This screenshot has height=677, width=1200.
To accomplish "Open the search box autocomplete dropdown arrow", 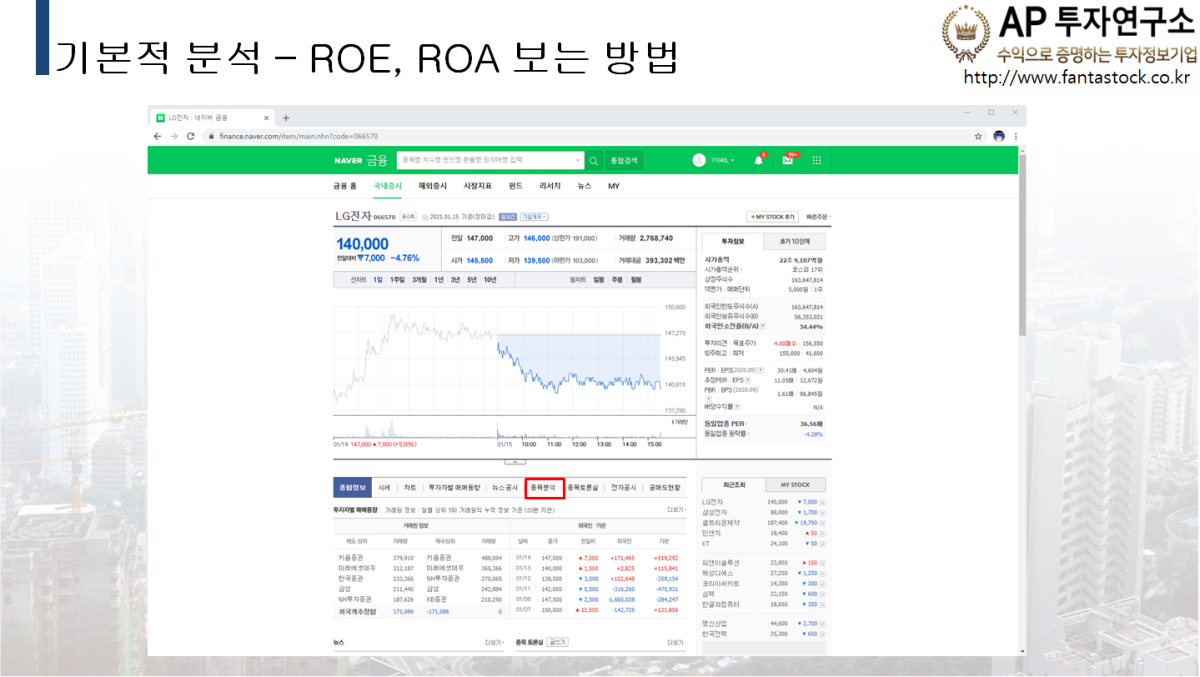I will [x=578, y=160].
